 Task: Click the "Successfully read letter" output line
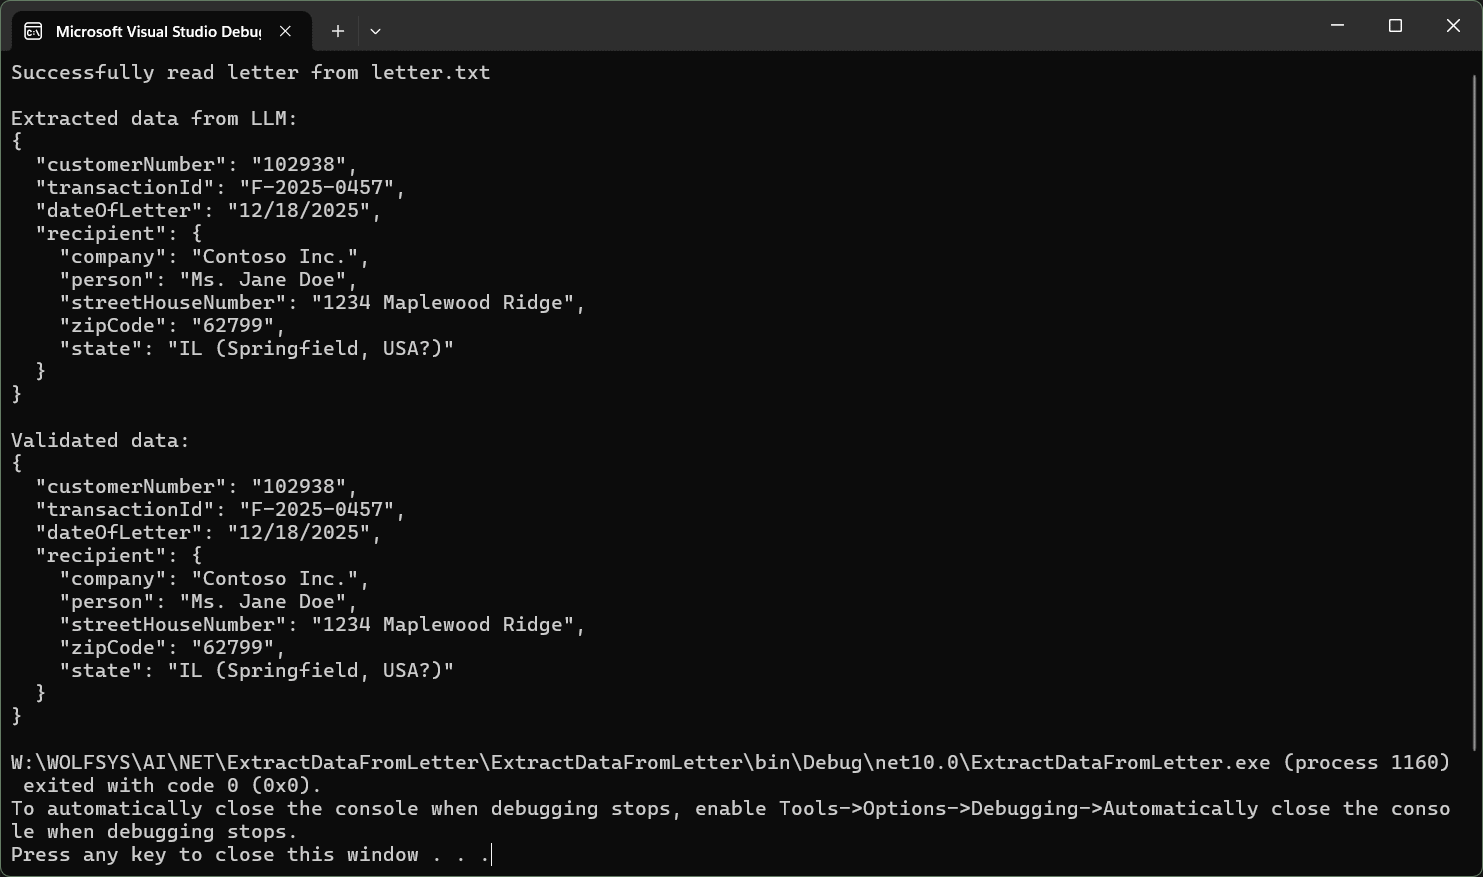(250, 73)
